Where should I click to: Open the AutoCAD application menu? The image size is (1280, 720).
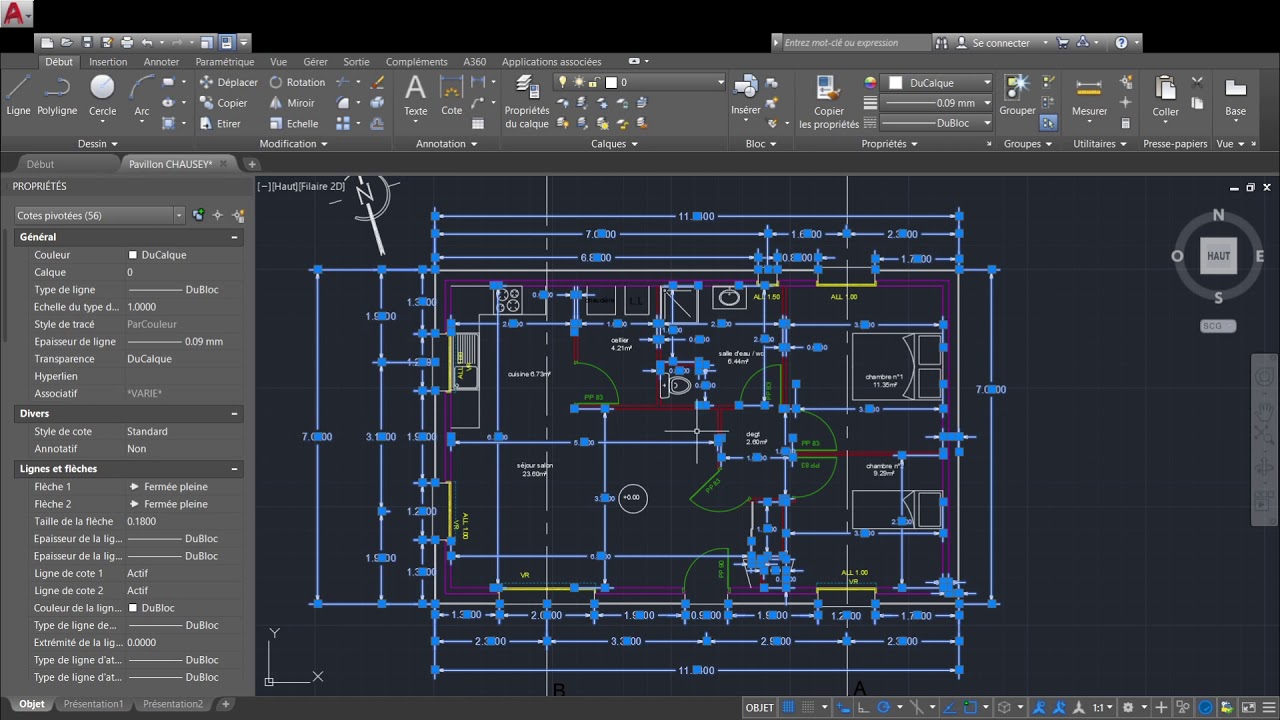(x=16, y=13)
